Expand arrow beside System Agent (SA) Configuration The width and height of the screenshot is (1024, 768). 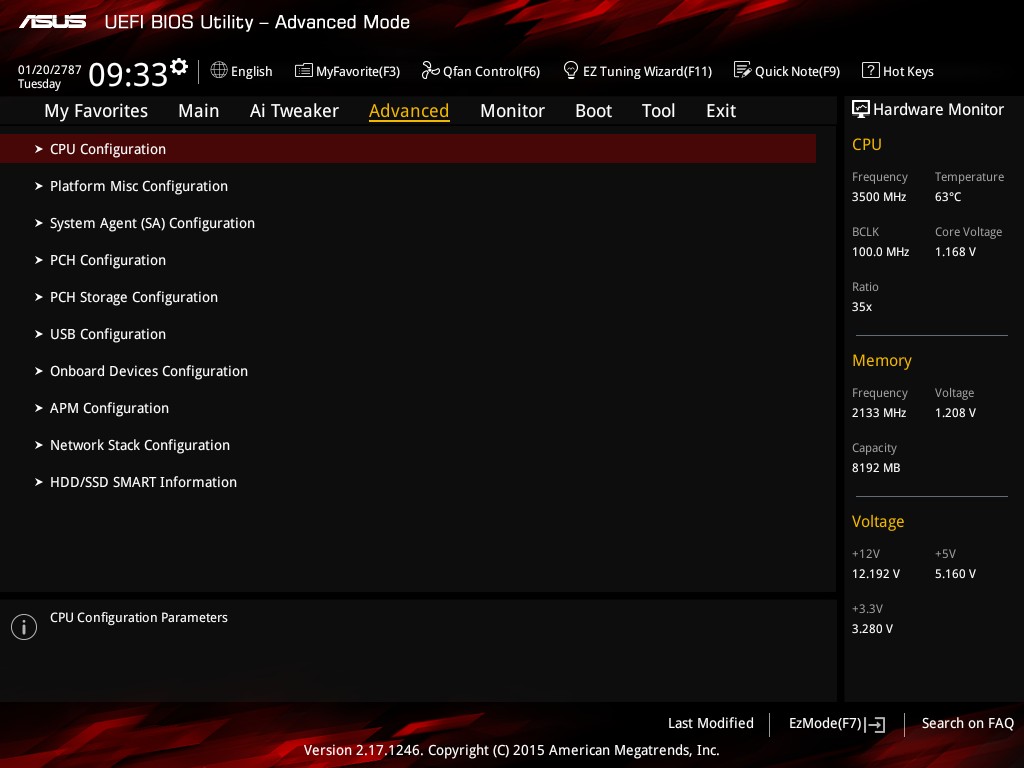click(39, 223)
